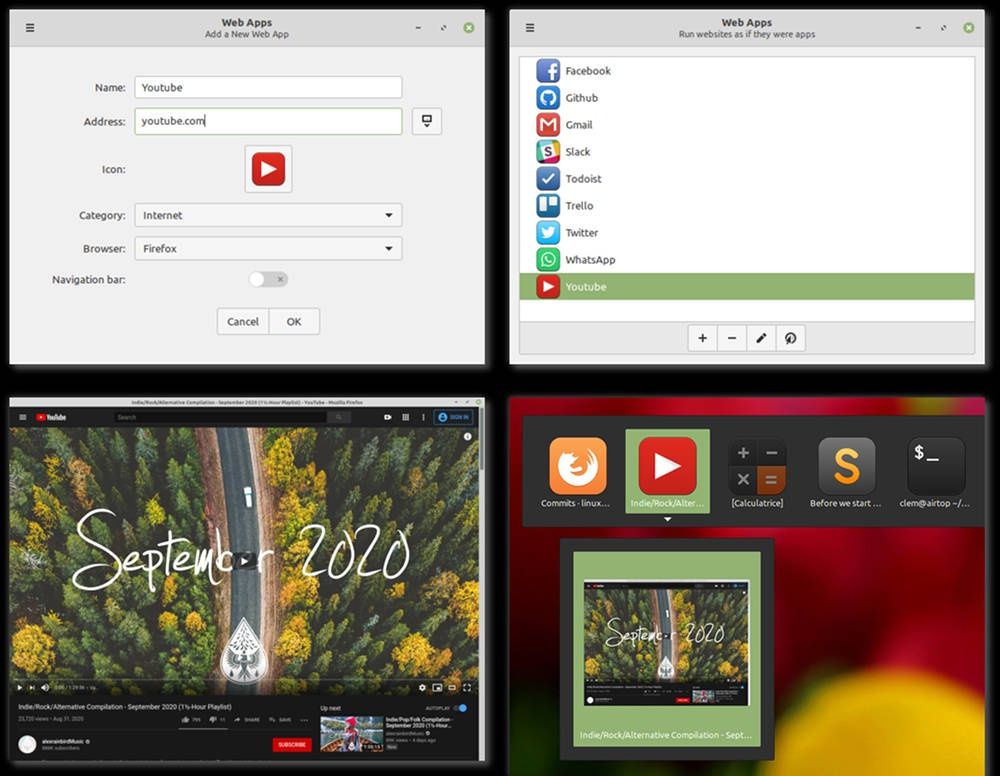Select the Github icon in the list
Viewport: 1000px width, 776px height.
point(548,98)
